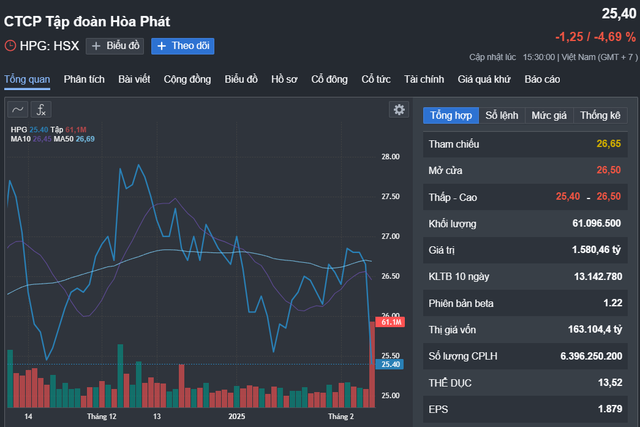Screen dimensions: 640x427
Task: Click the Tháng 12 time axis marker
Action: point(102,415)
